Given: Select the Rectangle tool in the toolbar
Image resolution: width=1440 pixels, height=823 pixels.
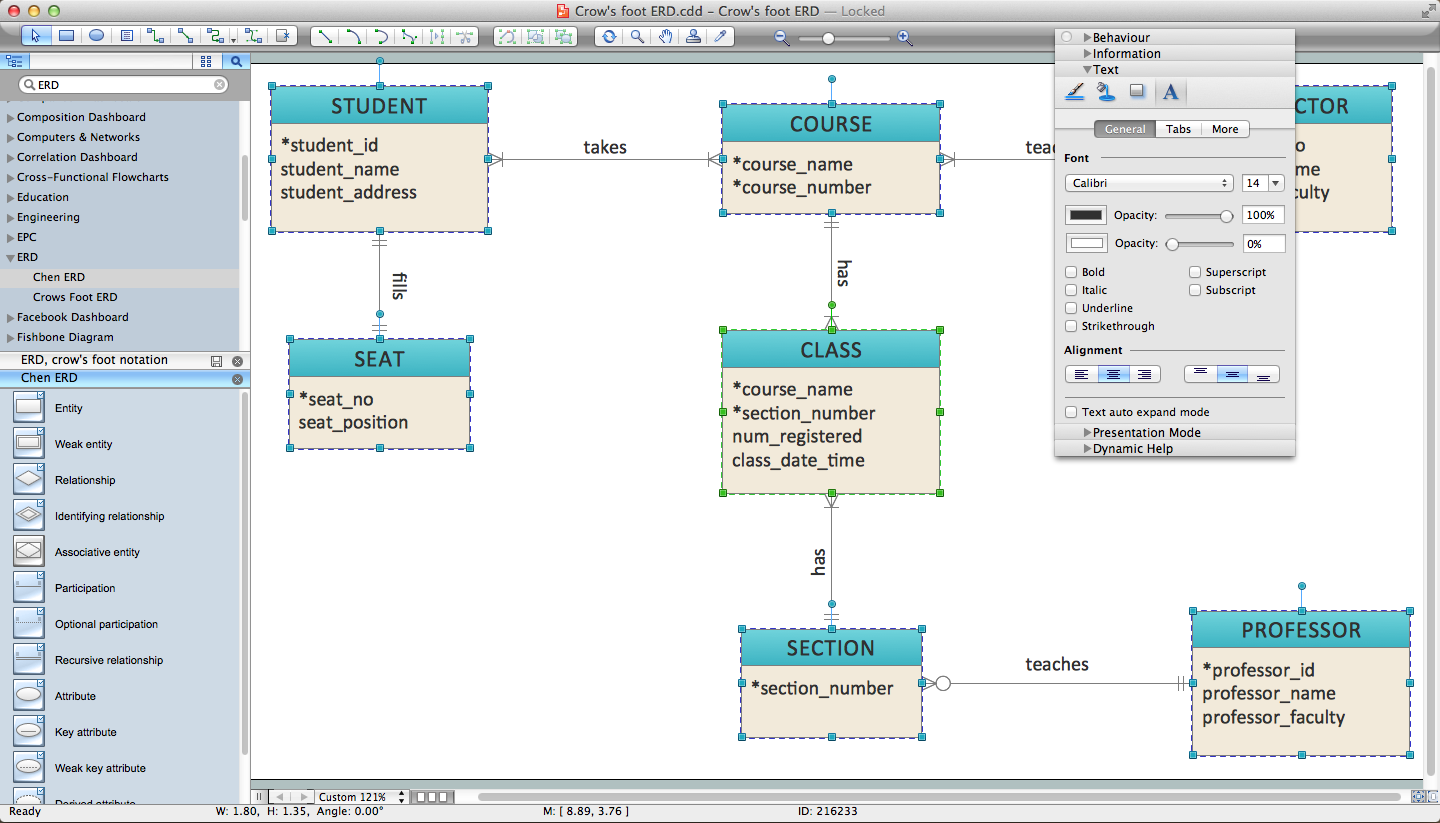Looking at the screenshot, I should (65, 37).
